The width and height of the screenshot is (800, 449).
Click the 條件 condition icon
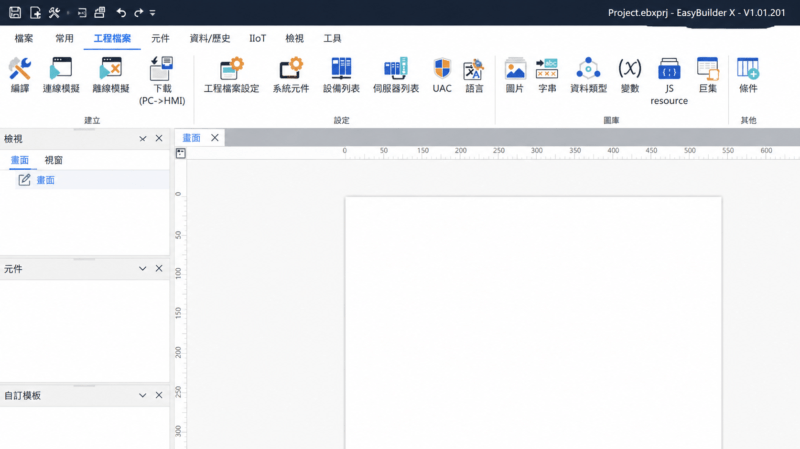[x=748, y=75]
